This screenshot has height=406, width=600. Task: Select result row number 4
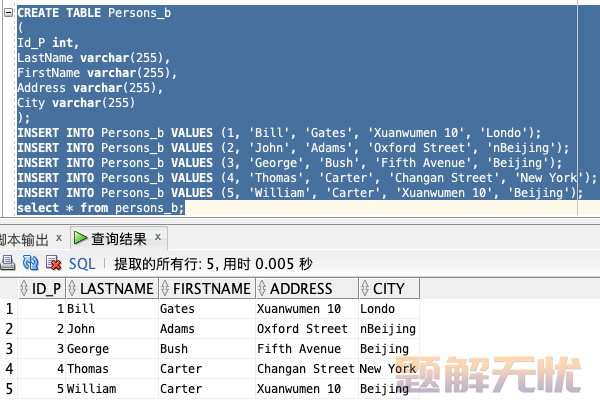tap(9, 368)
